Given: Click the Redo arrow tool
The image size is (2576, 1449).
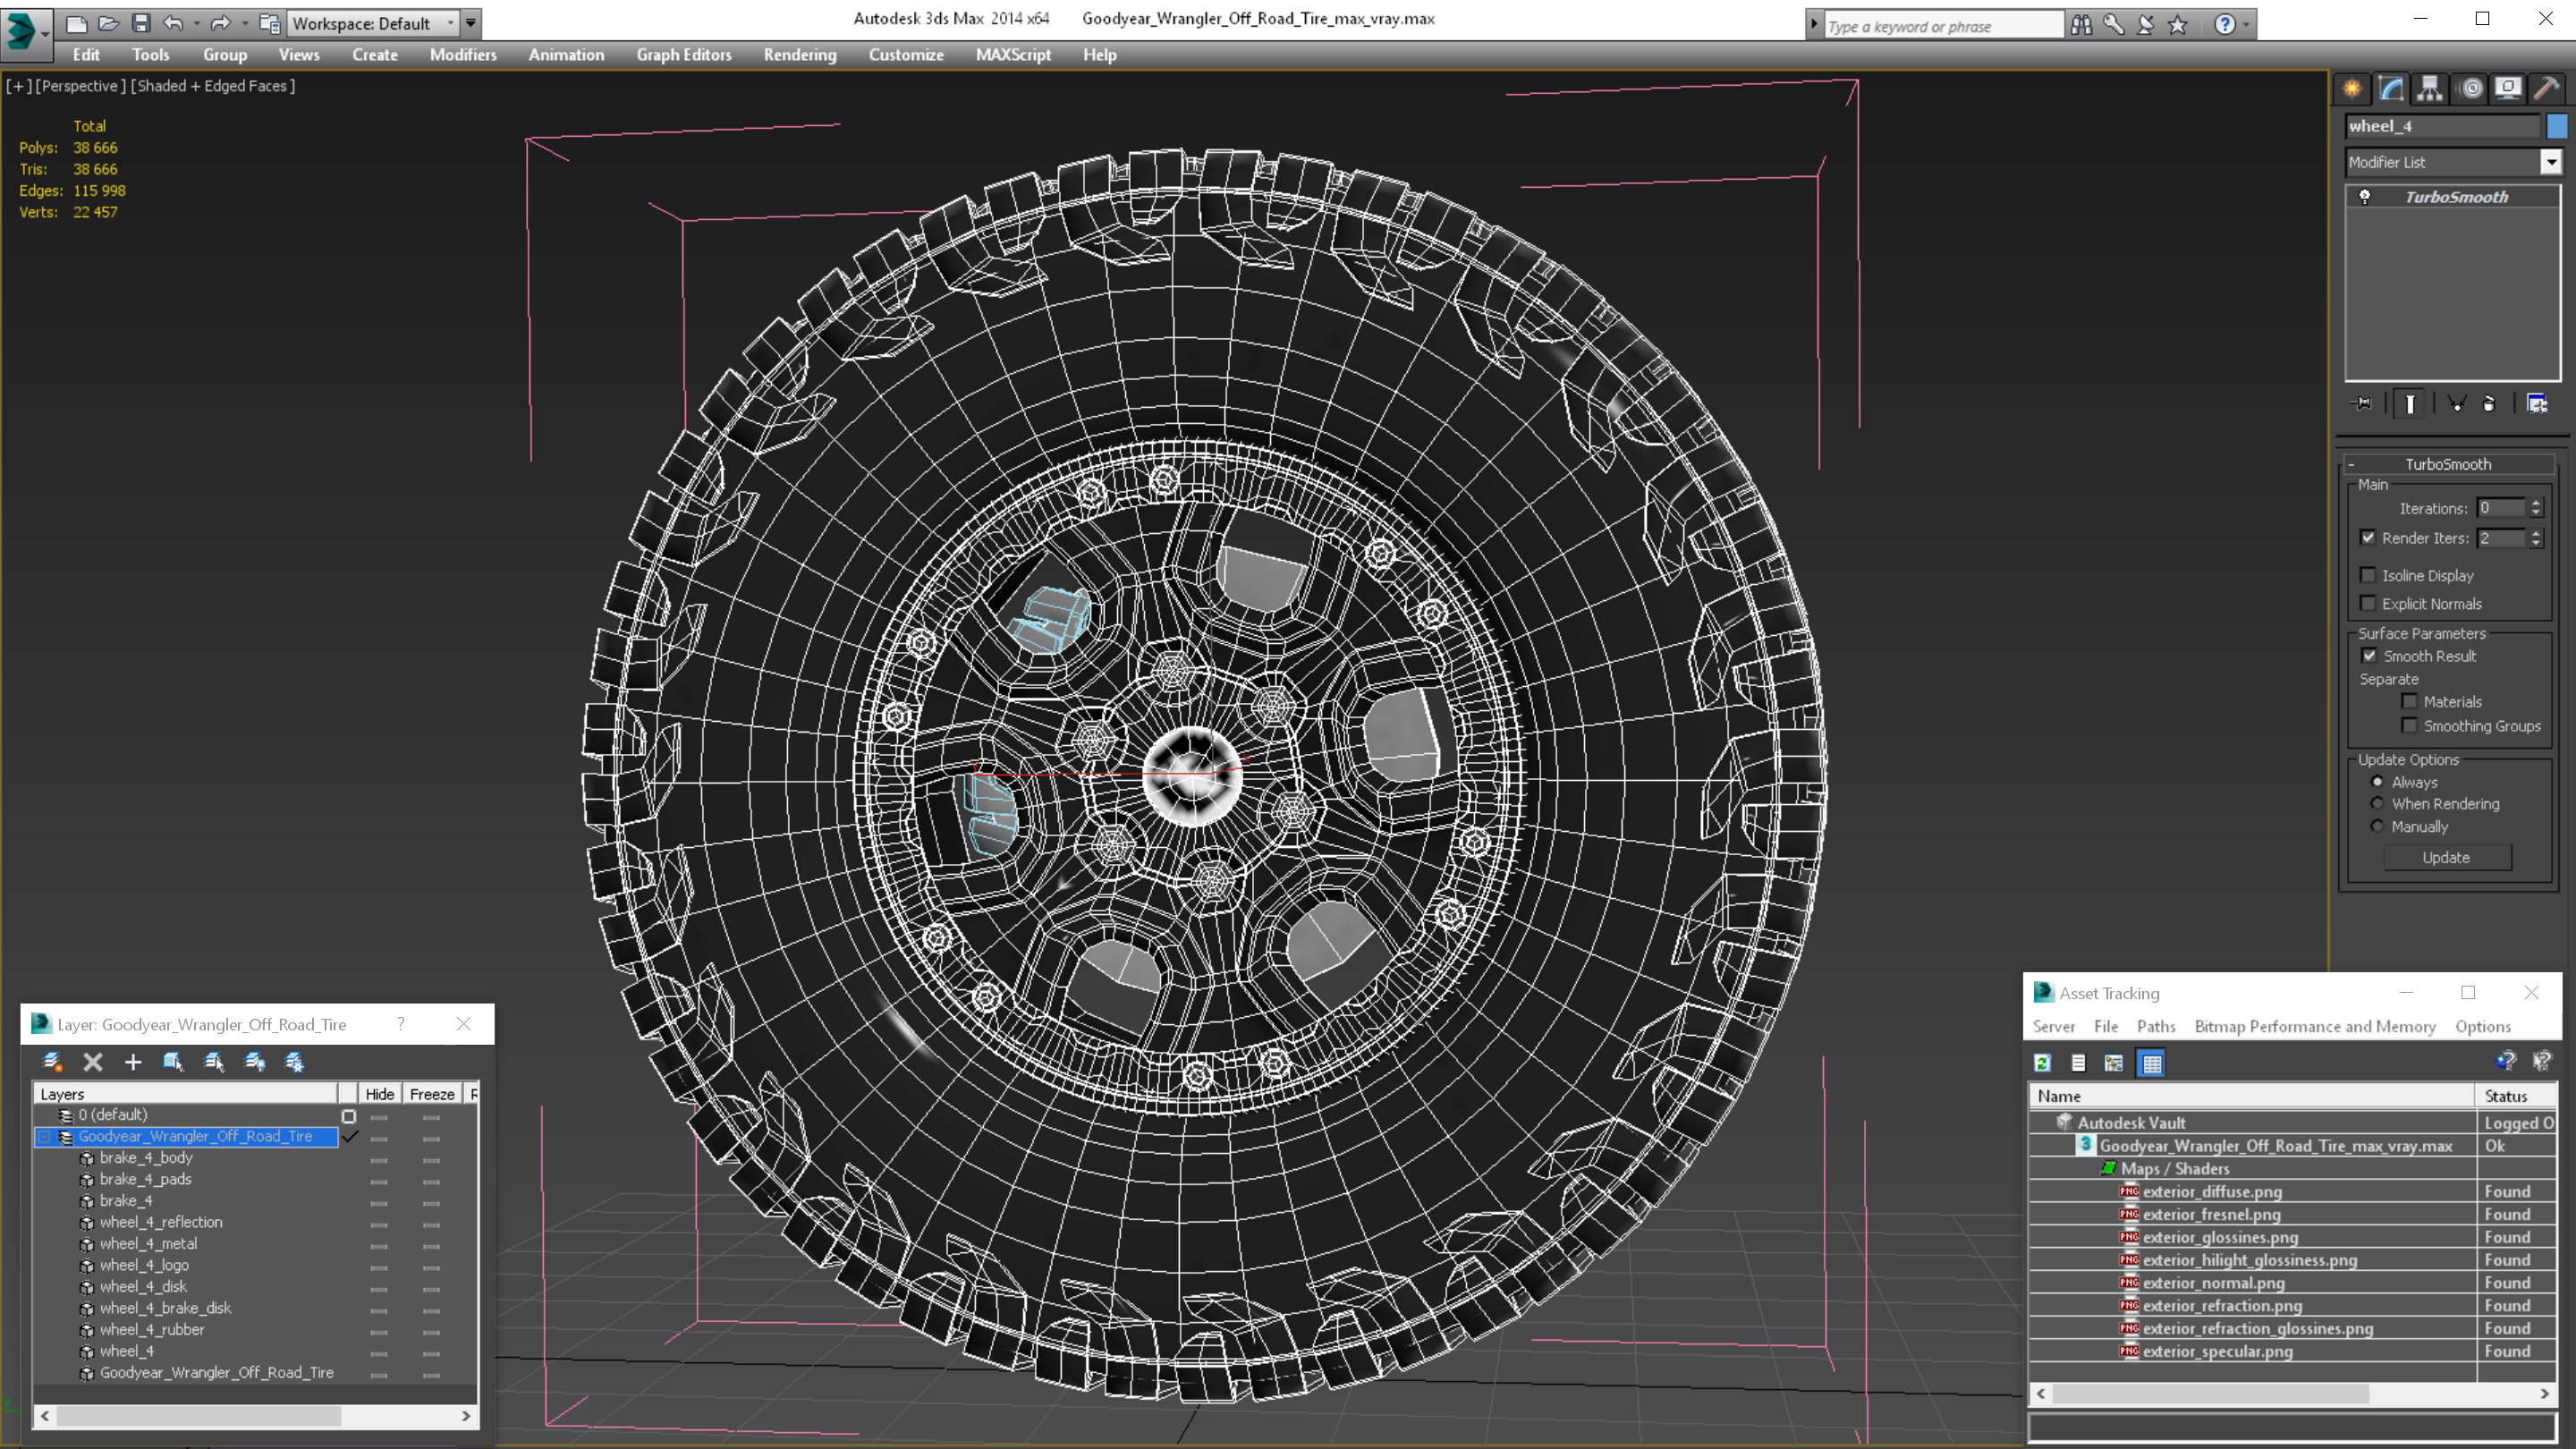Looking at the screenshot, I should tap(219, 21).
